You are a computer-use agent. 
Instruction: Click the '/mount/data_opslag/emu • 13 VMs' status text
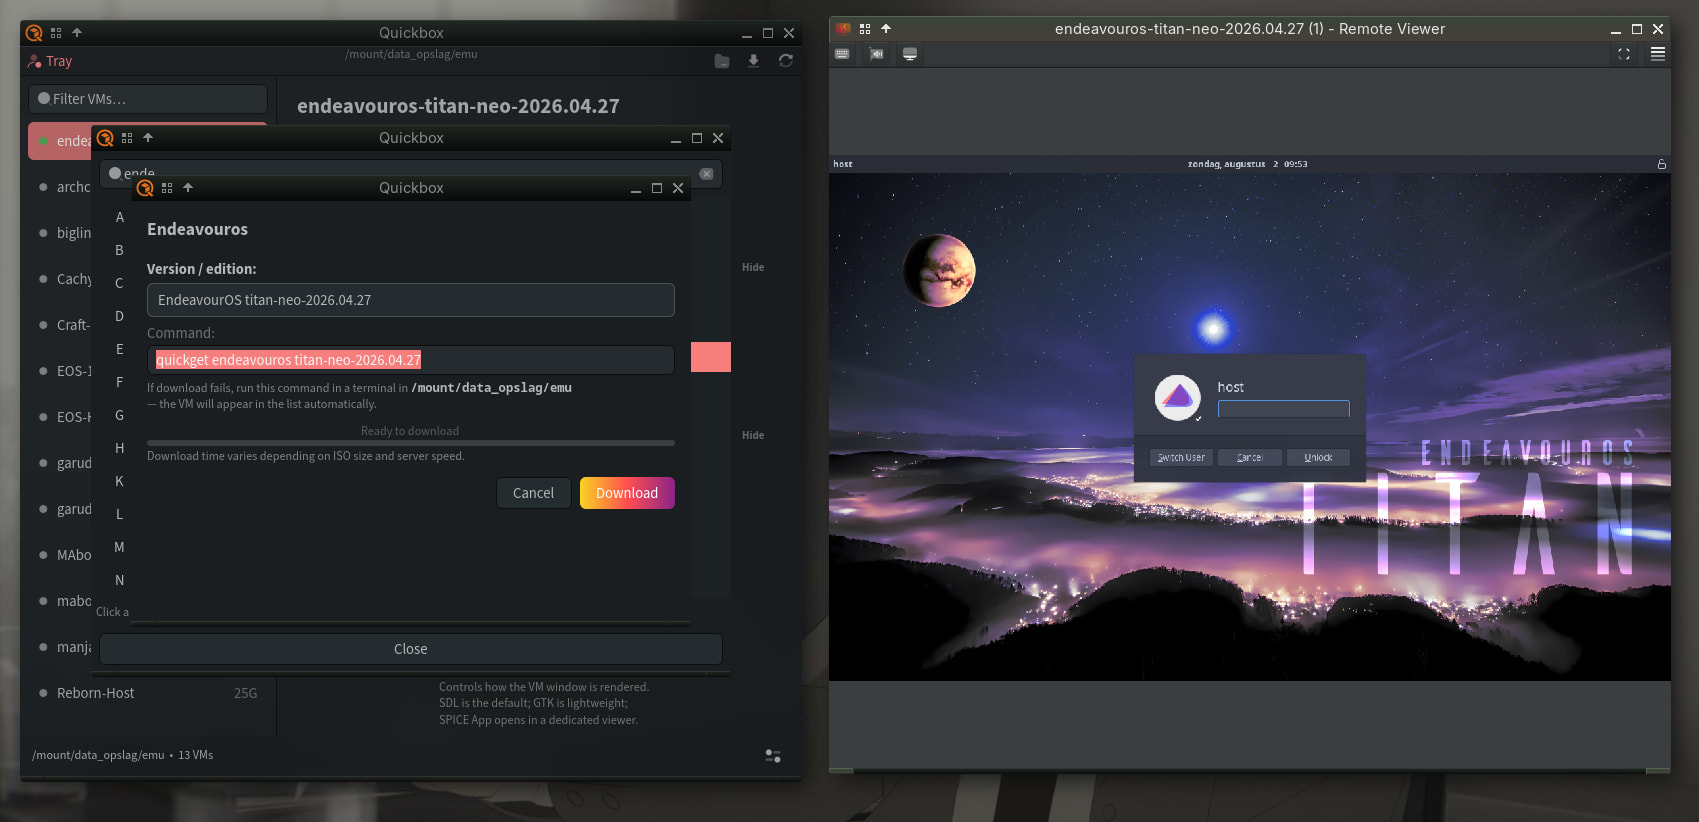coord(122,755)
